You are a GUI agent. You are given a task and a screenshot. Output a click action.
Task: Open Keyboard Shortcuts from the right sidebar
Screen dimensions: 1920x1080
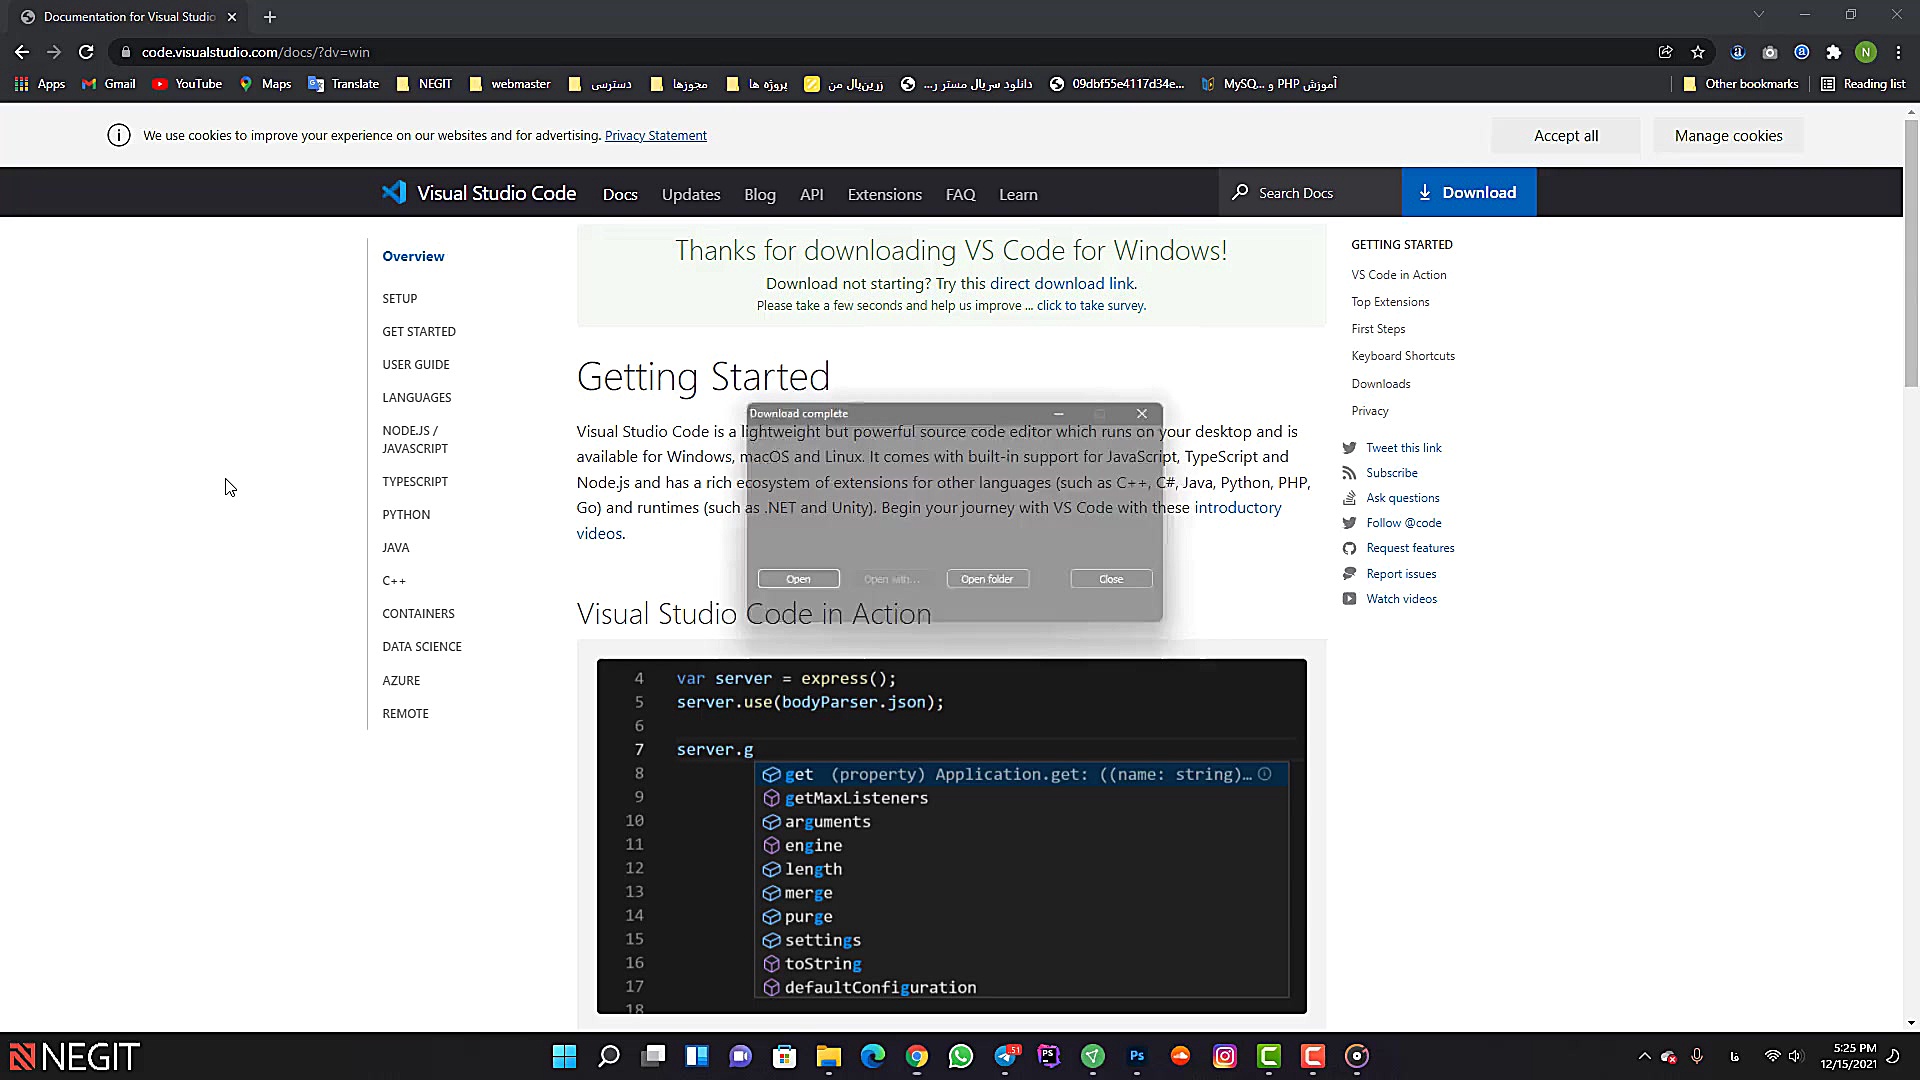[1403, 355]
